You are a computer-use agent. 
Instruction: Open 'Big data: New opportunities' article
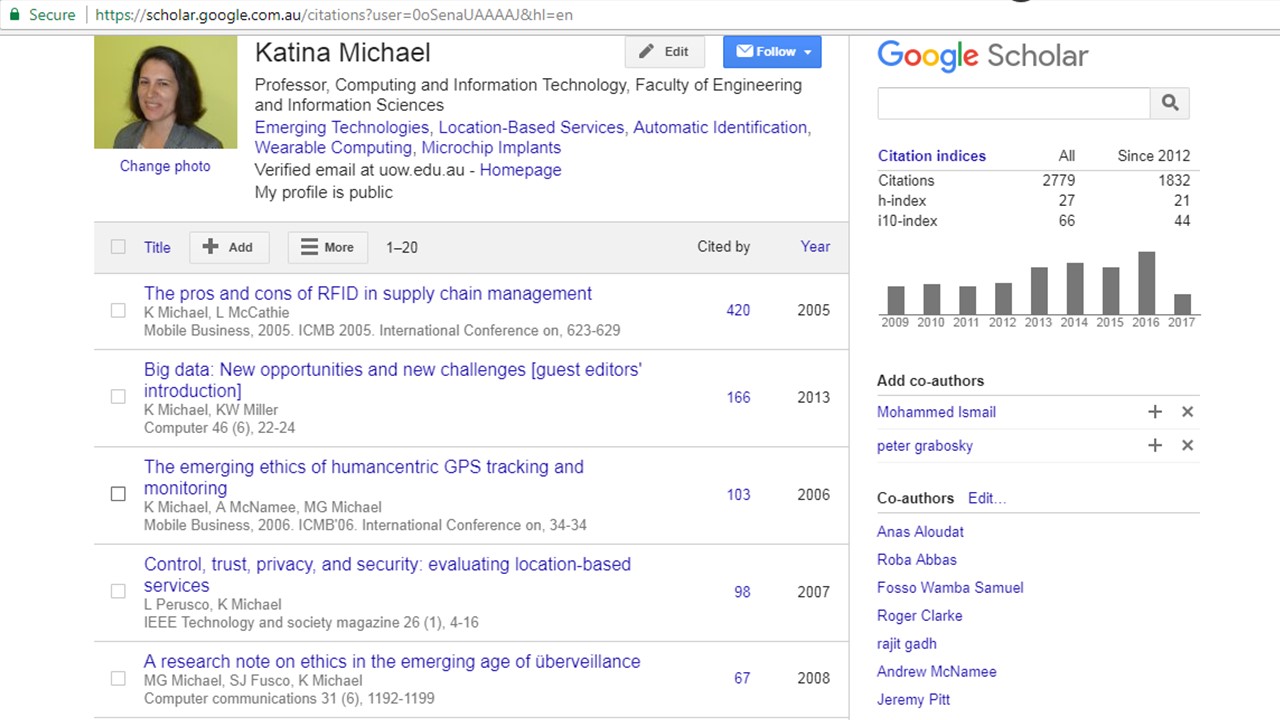point(393,380)
